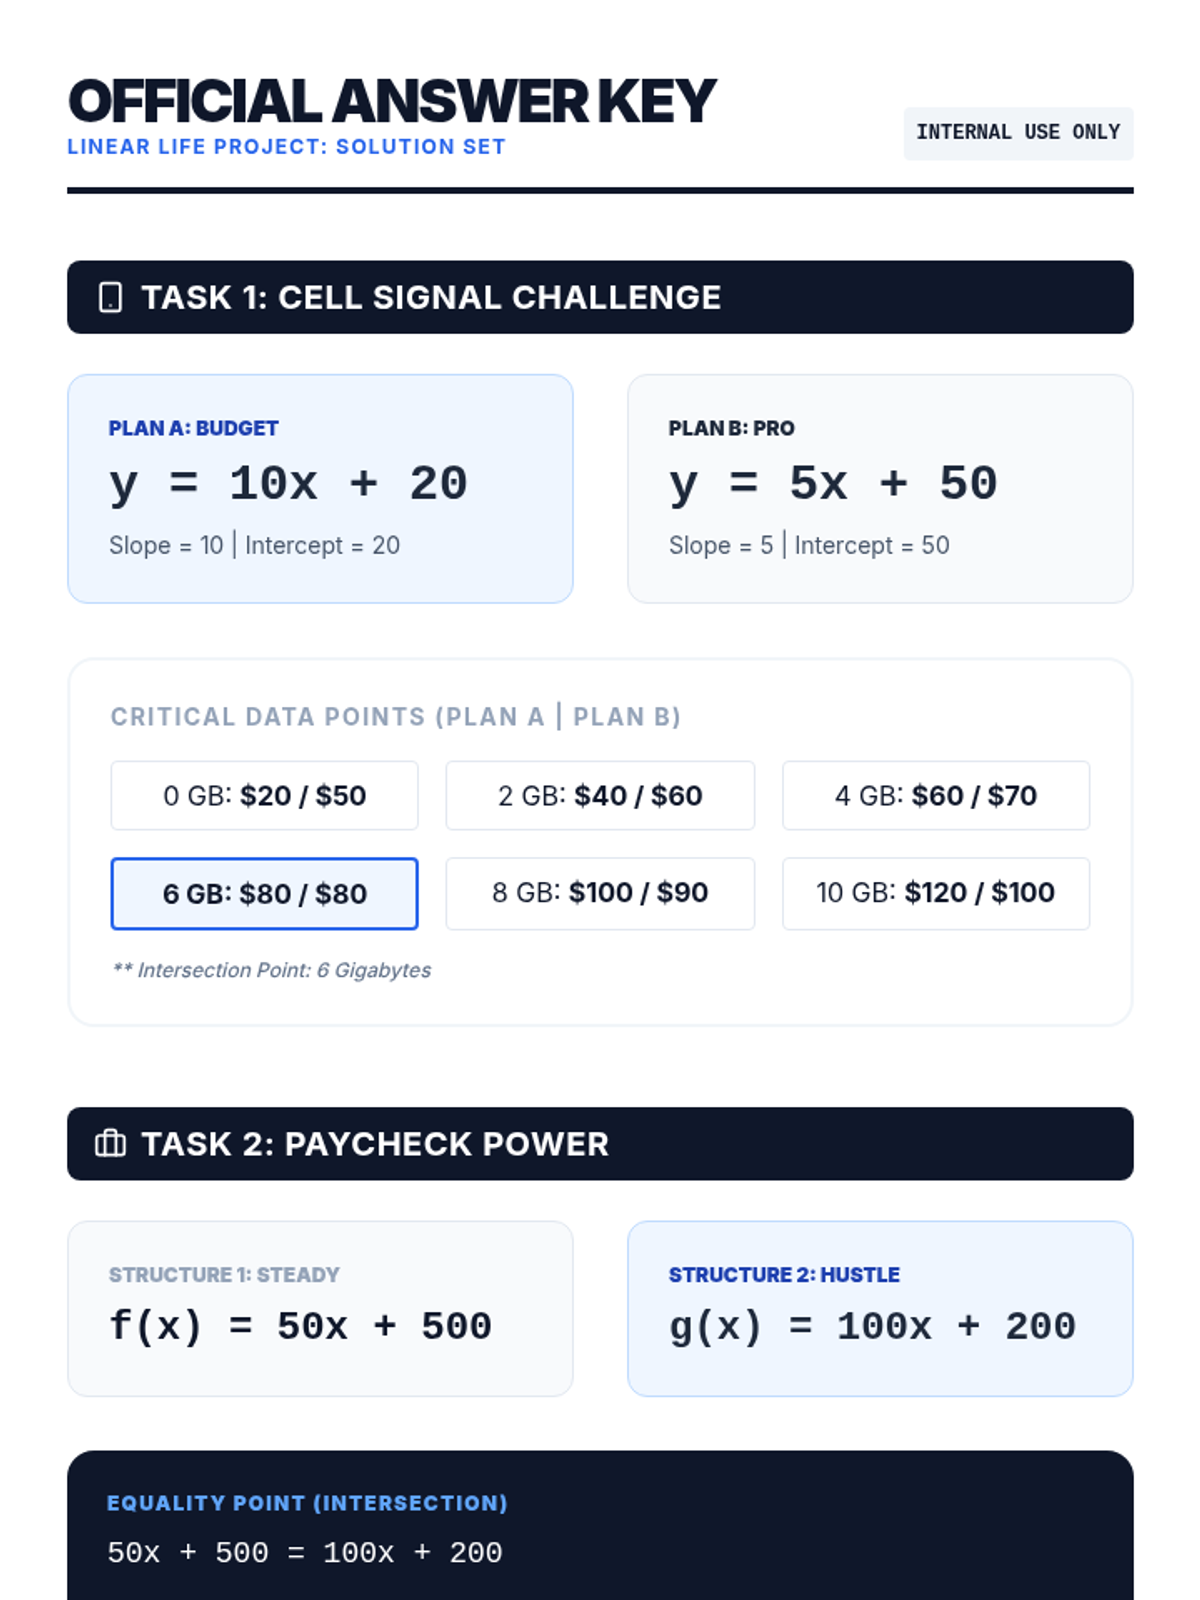1200x1600 pixels.
Task: Click the 50x + 500 = 100x + 200 equation
Action: [305, 1552]
